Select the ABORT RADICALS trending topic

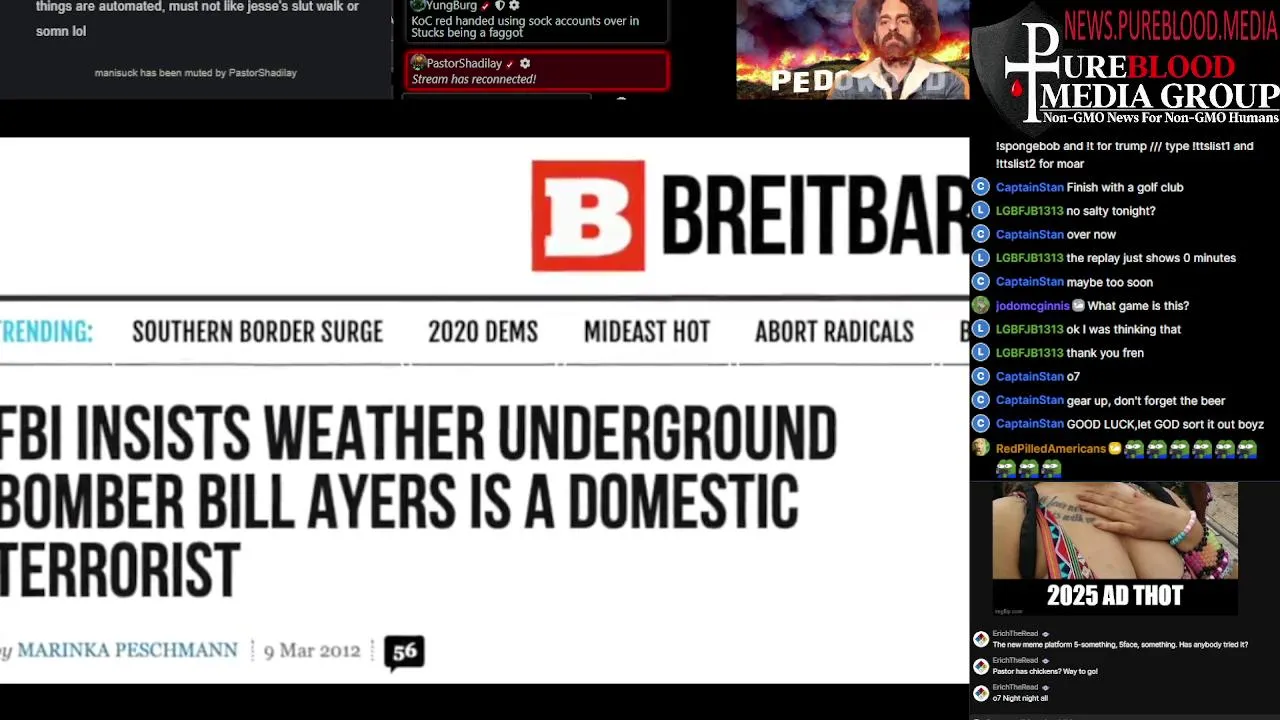(834, 332)
